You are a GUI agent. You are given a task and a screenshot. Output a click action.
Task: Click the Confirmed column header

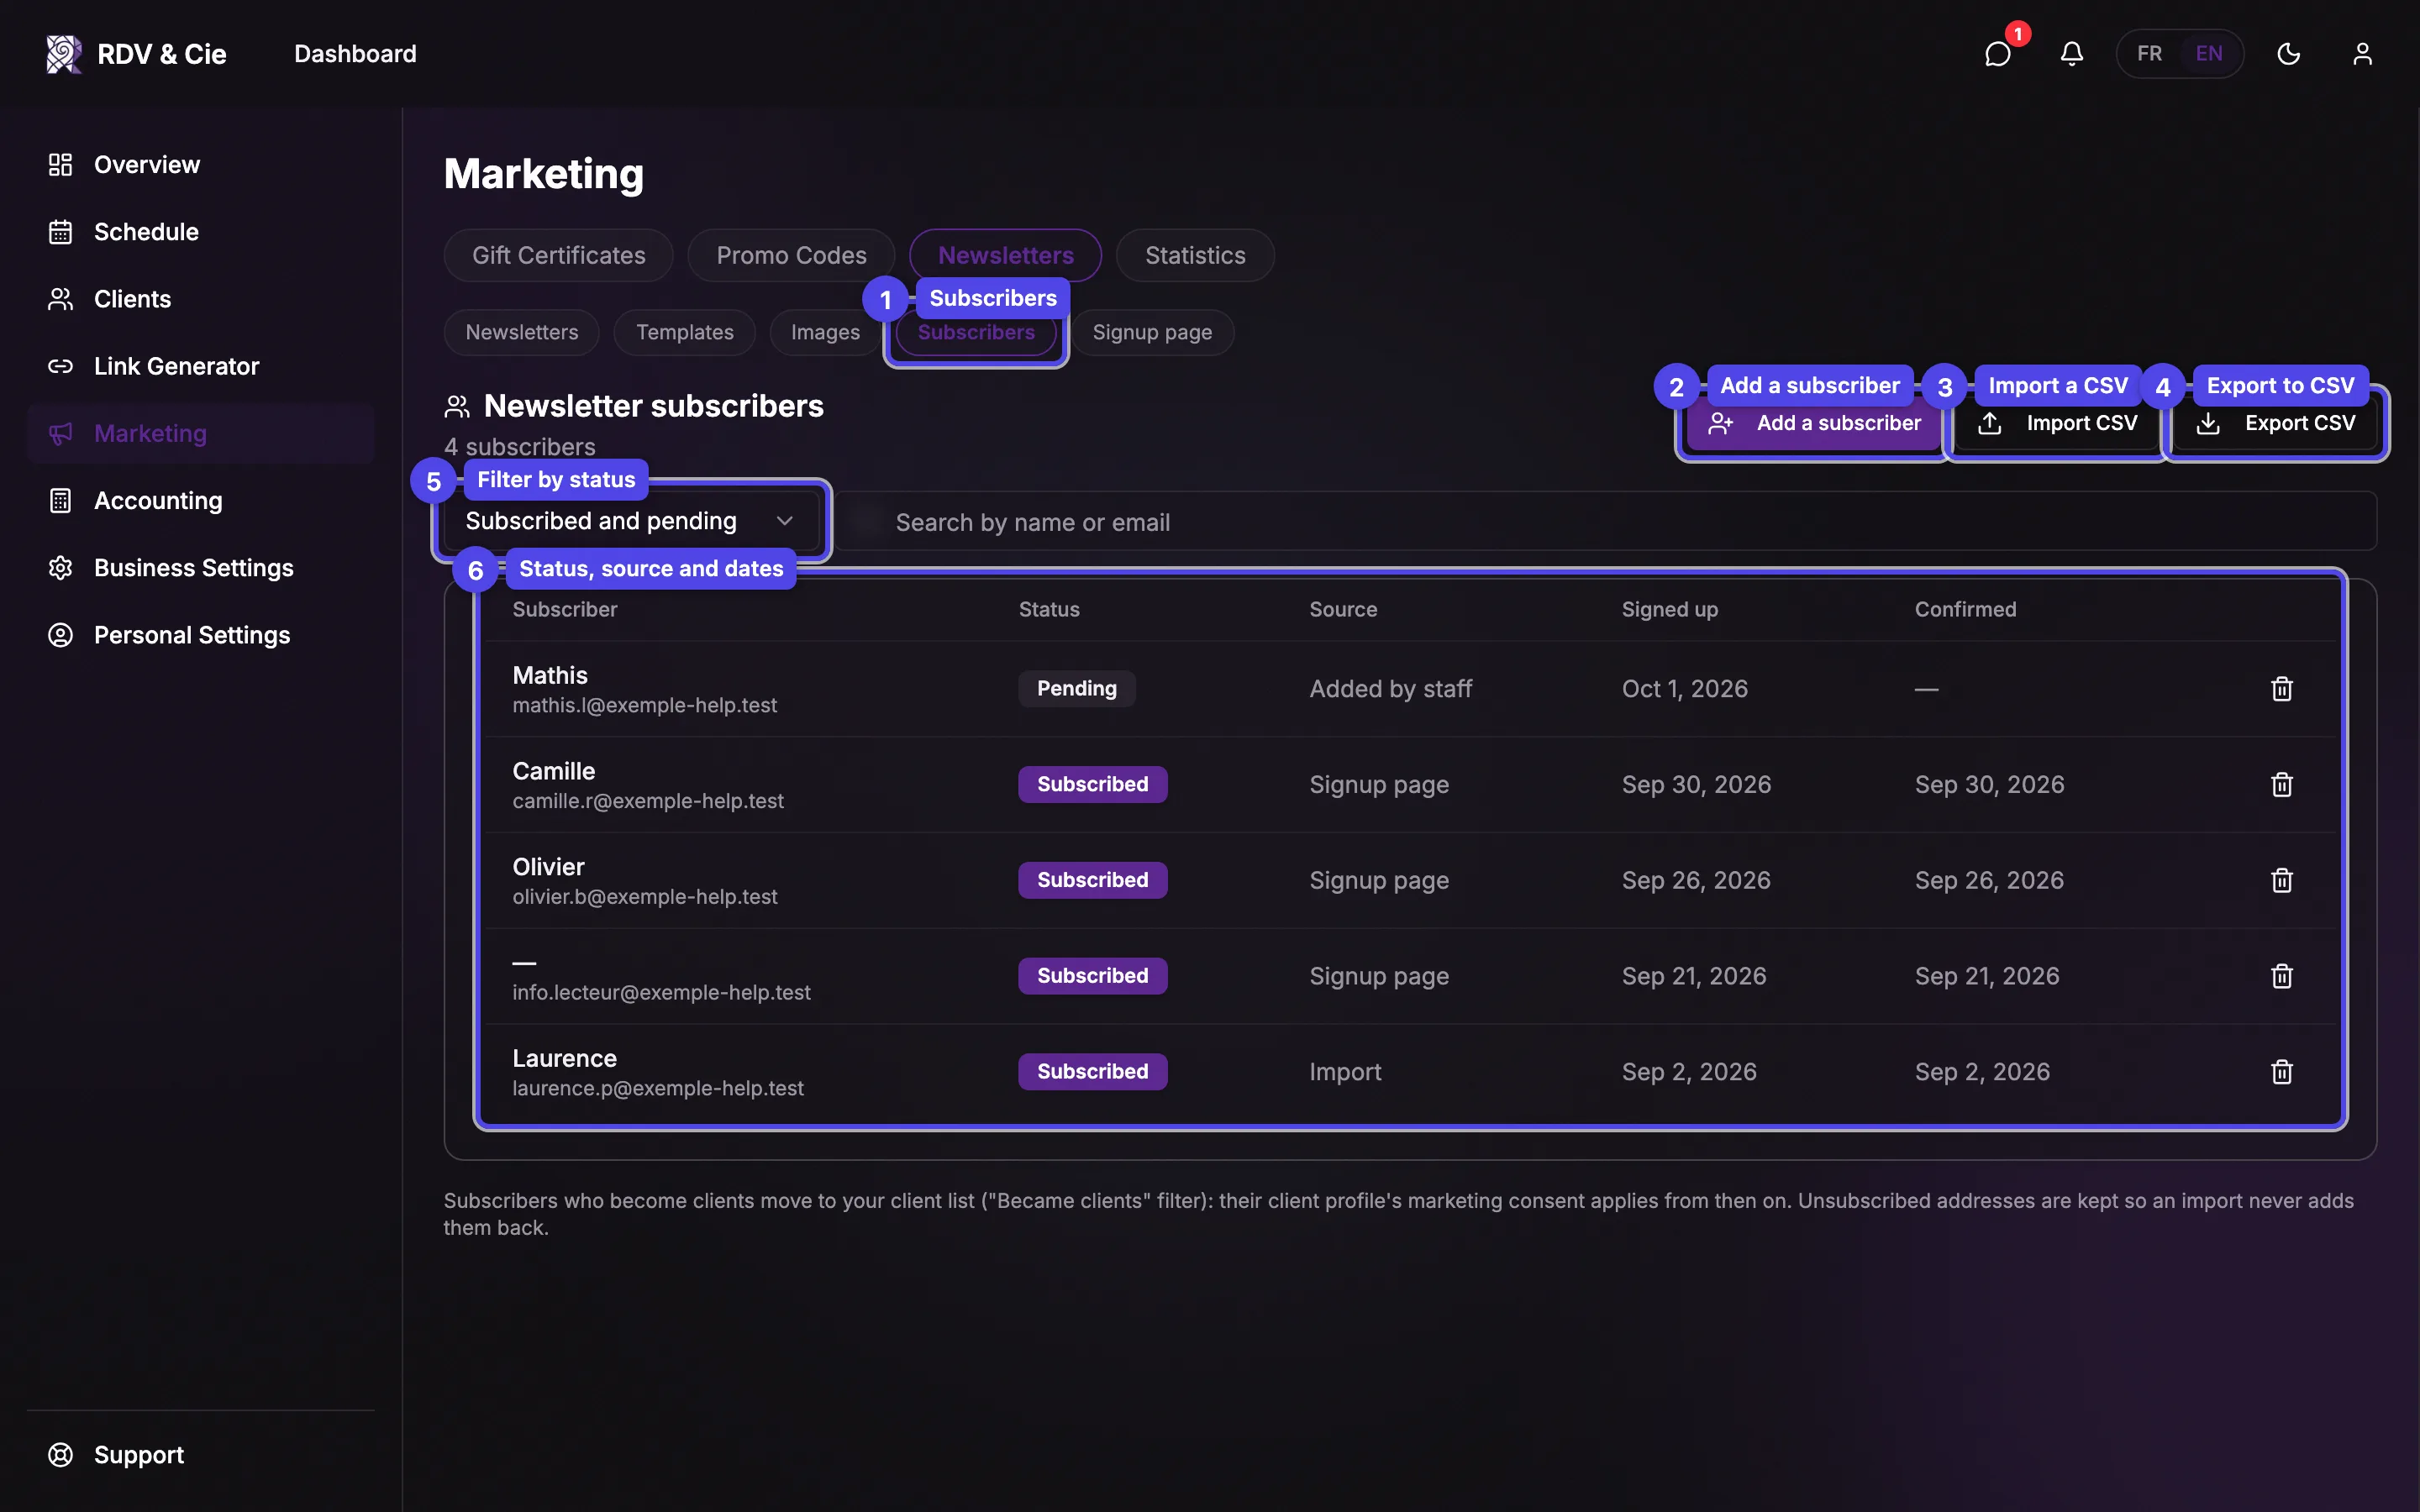click(x=1965, y=609)
